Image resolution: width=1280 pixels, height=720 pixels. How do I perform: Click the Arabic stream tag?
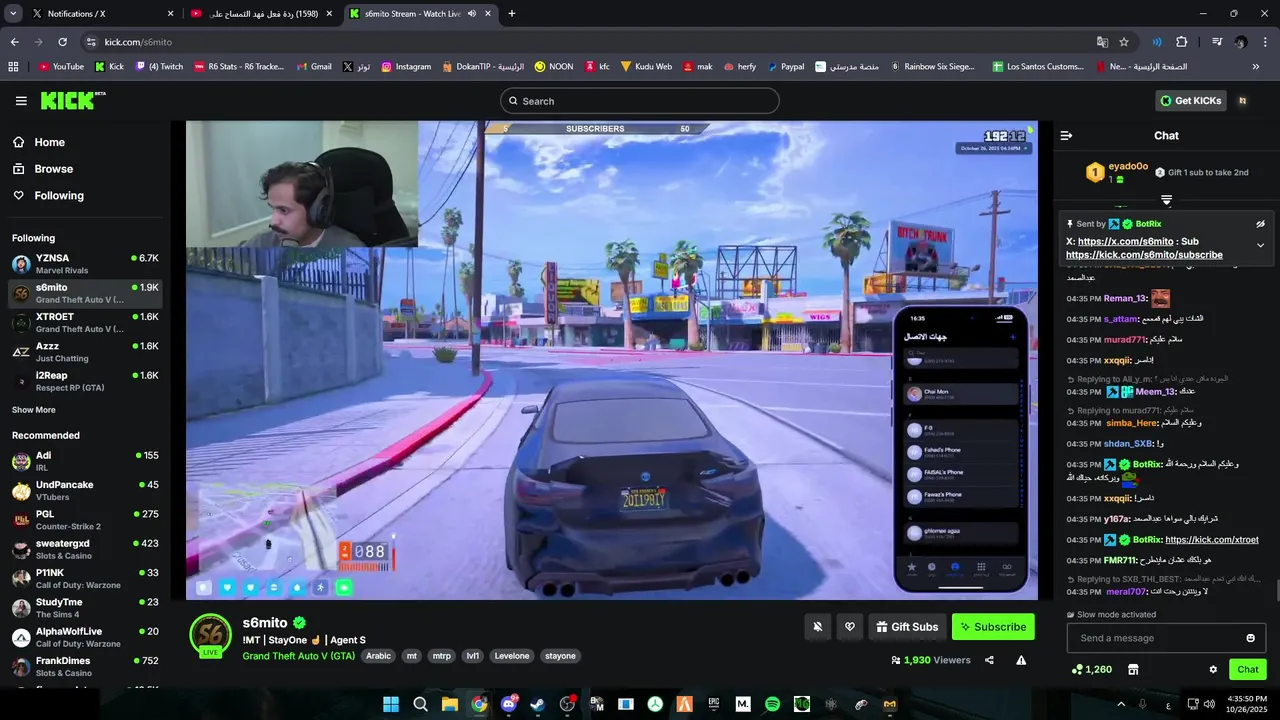(x=378, y=656)
